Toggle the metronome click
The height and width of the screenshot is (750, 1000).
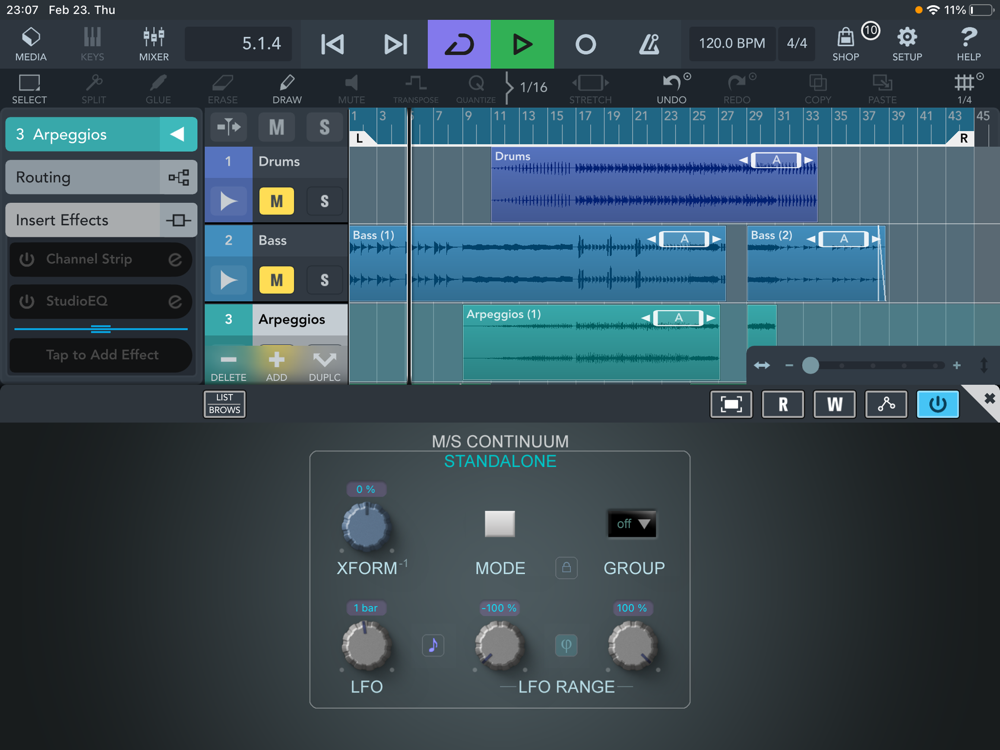[x=649, y=44]
